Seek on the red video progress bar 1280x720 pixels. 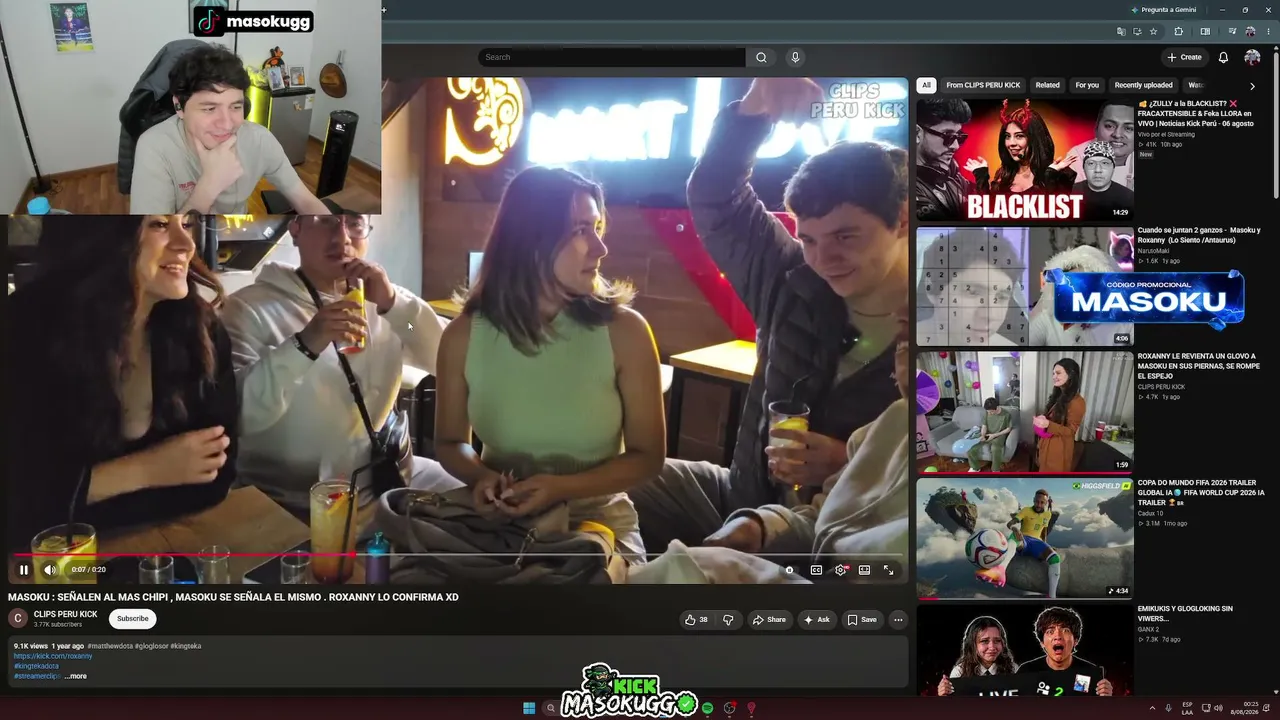click(x=459, y=554)
